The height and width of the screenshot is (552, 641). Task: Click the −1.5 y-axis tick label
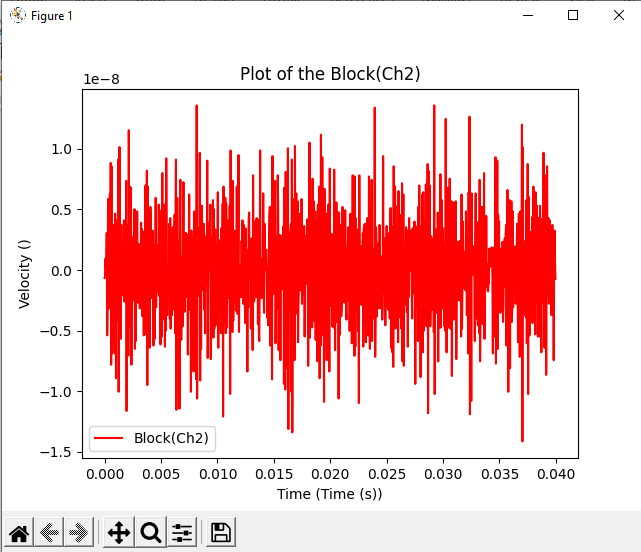[x=56, y=453]
